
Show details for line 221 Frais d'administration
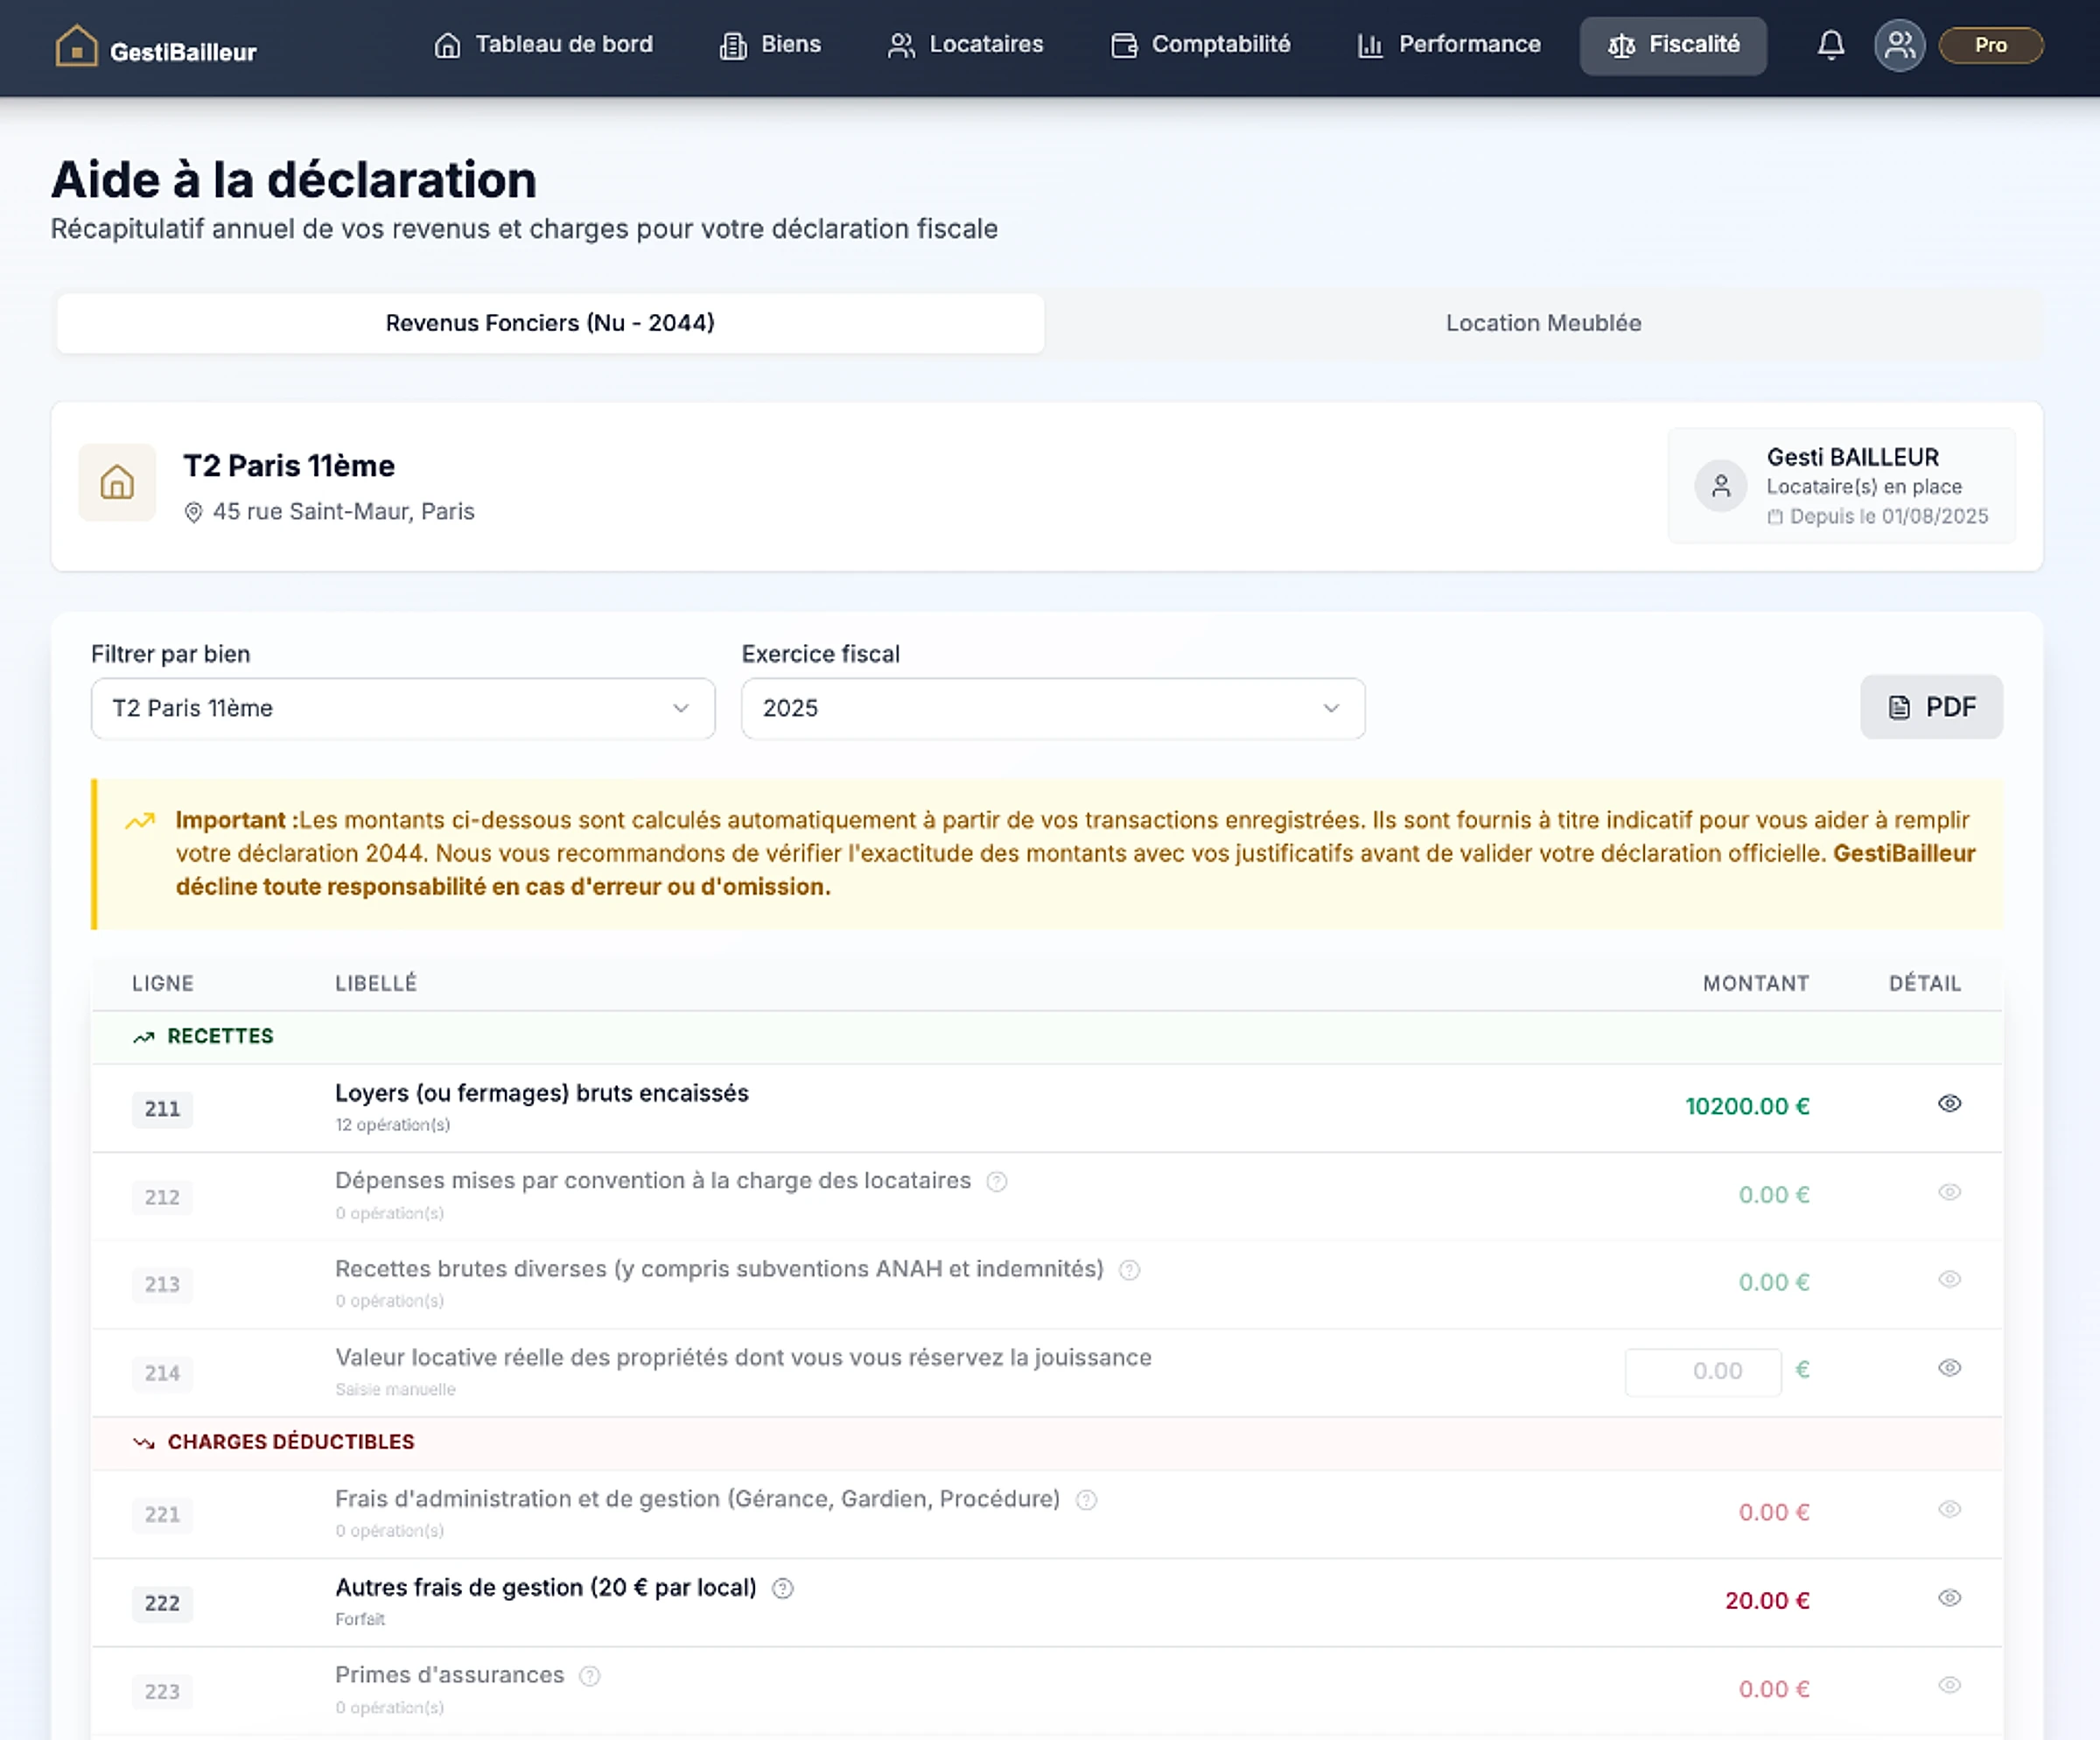click(1949, 1510)
